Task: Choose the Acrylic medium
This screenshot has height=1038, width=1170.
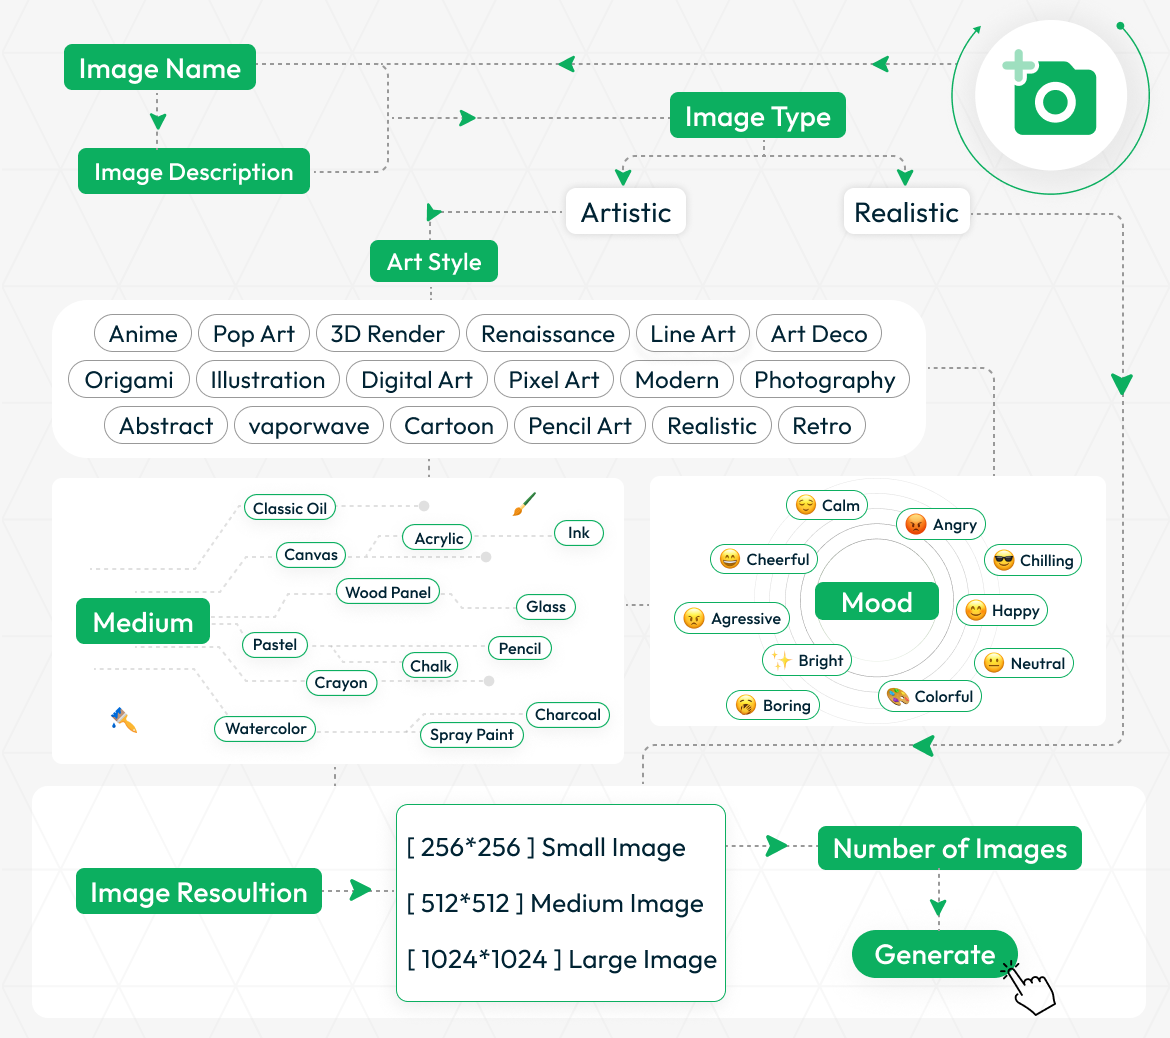Action: [439, 538]
